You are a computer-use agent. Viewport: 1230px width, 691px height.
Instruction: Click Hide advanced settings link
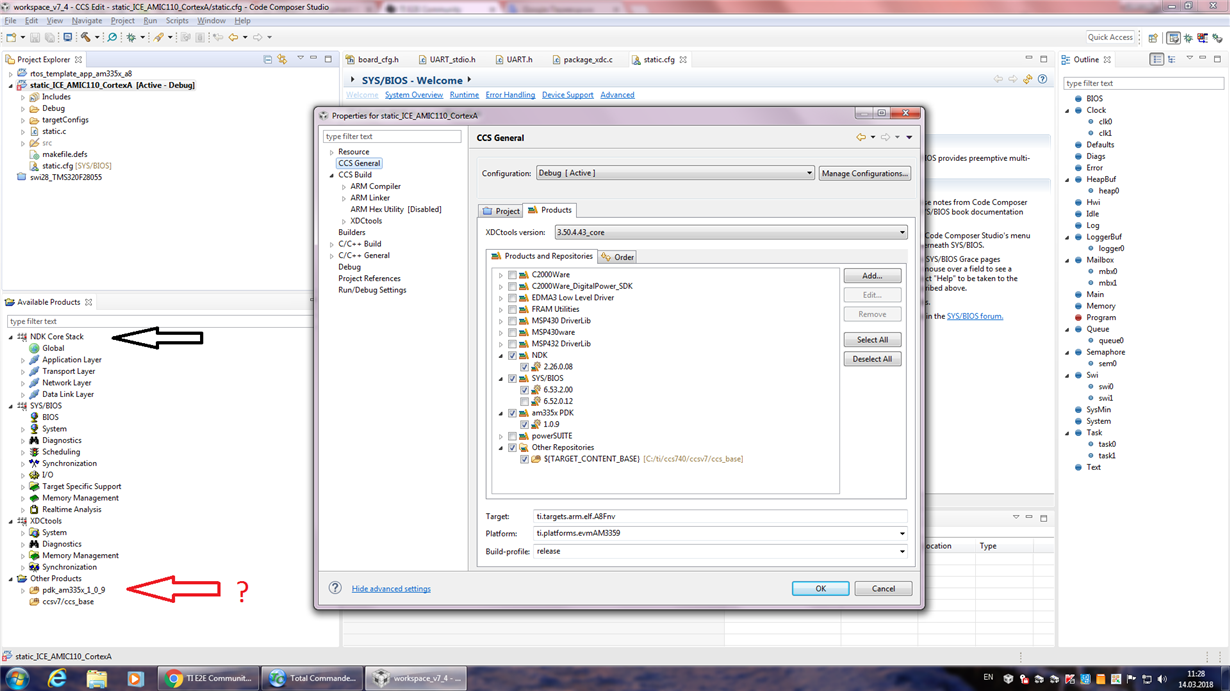(x=391, y=589)
